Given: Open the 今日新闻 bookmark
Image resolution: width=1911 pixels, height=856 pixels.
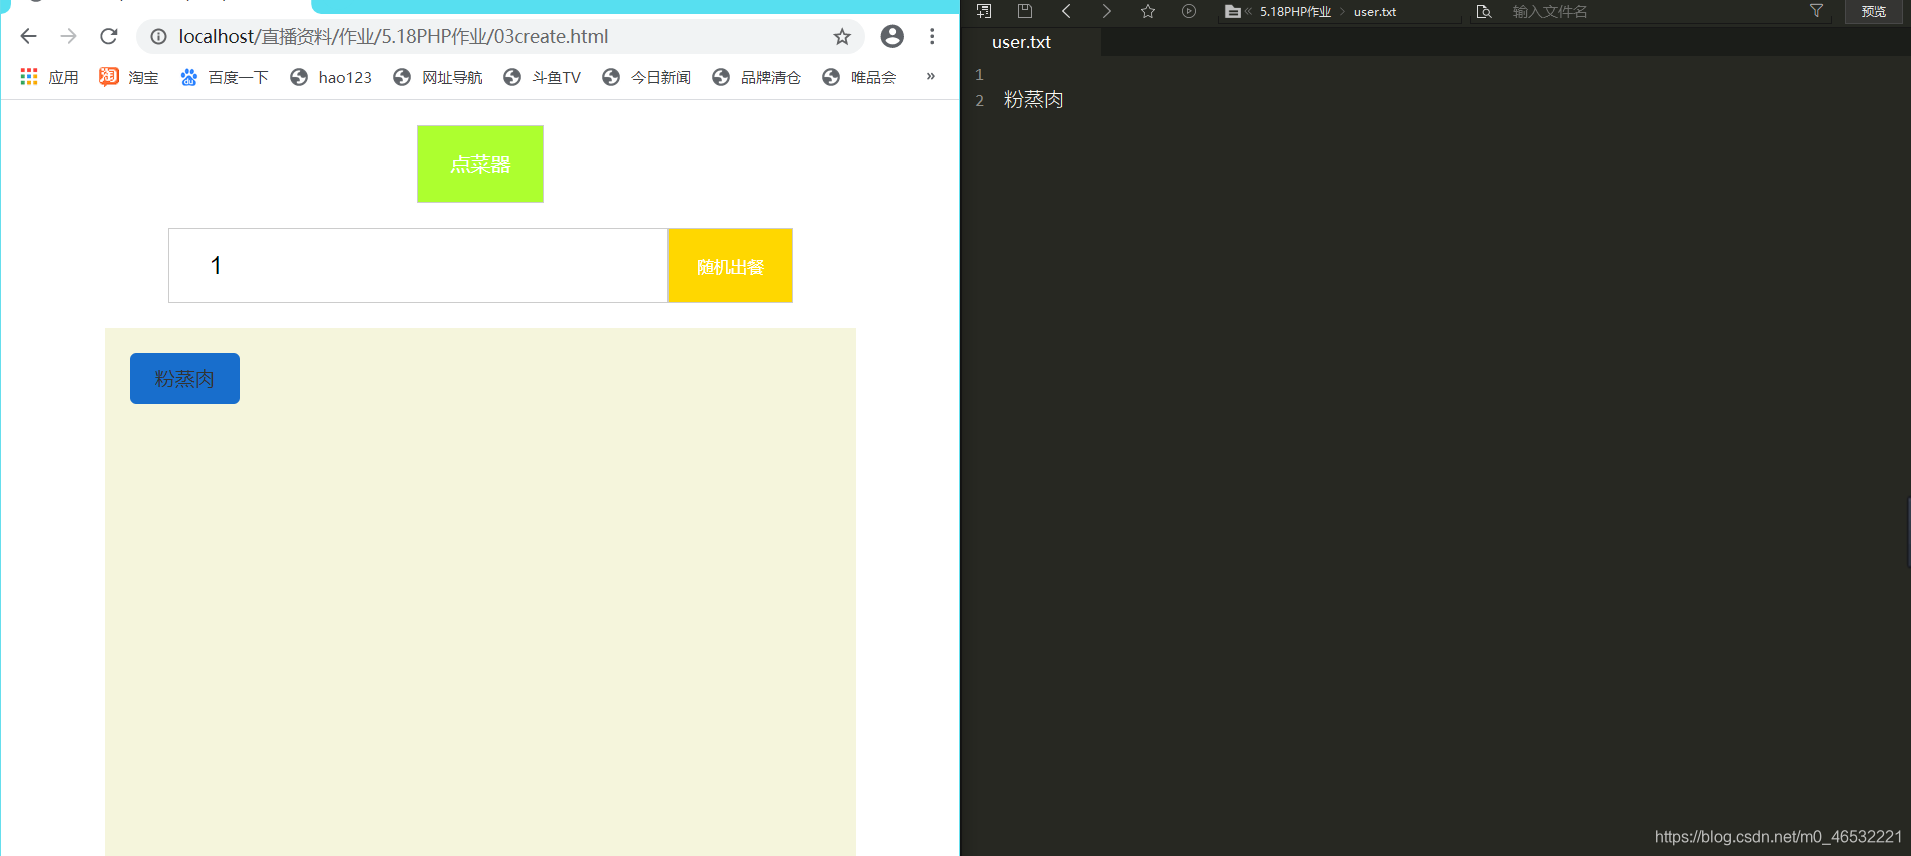Looking at the screenshot, I should pyautogui.click(x=647, y=77).
